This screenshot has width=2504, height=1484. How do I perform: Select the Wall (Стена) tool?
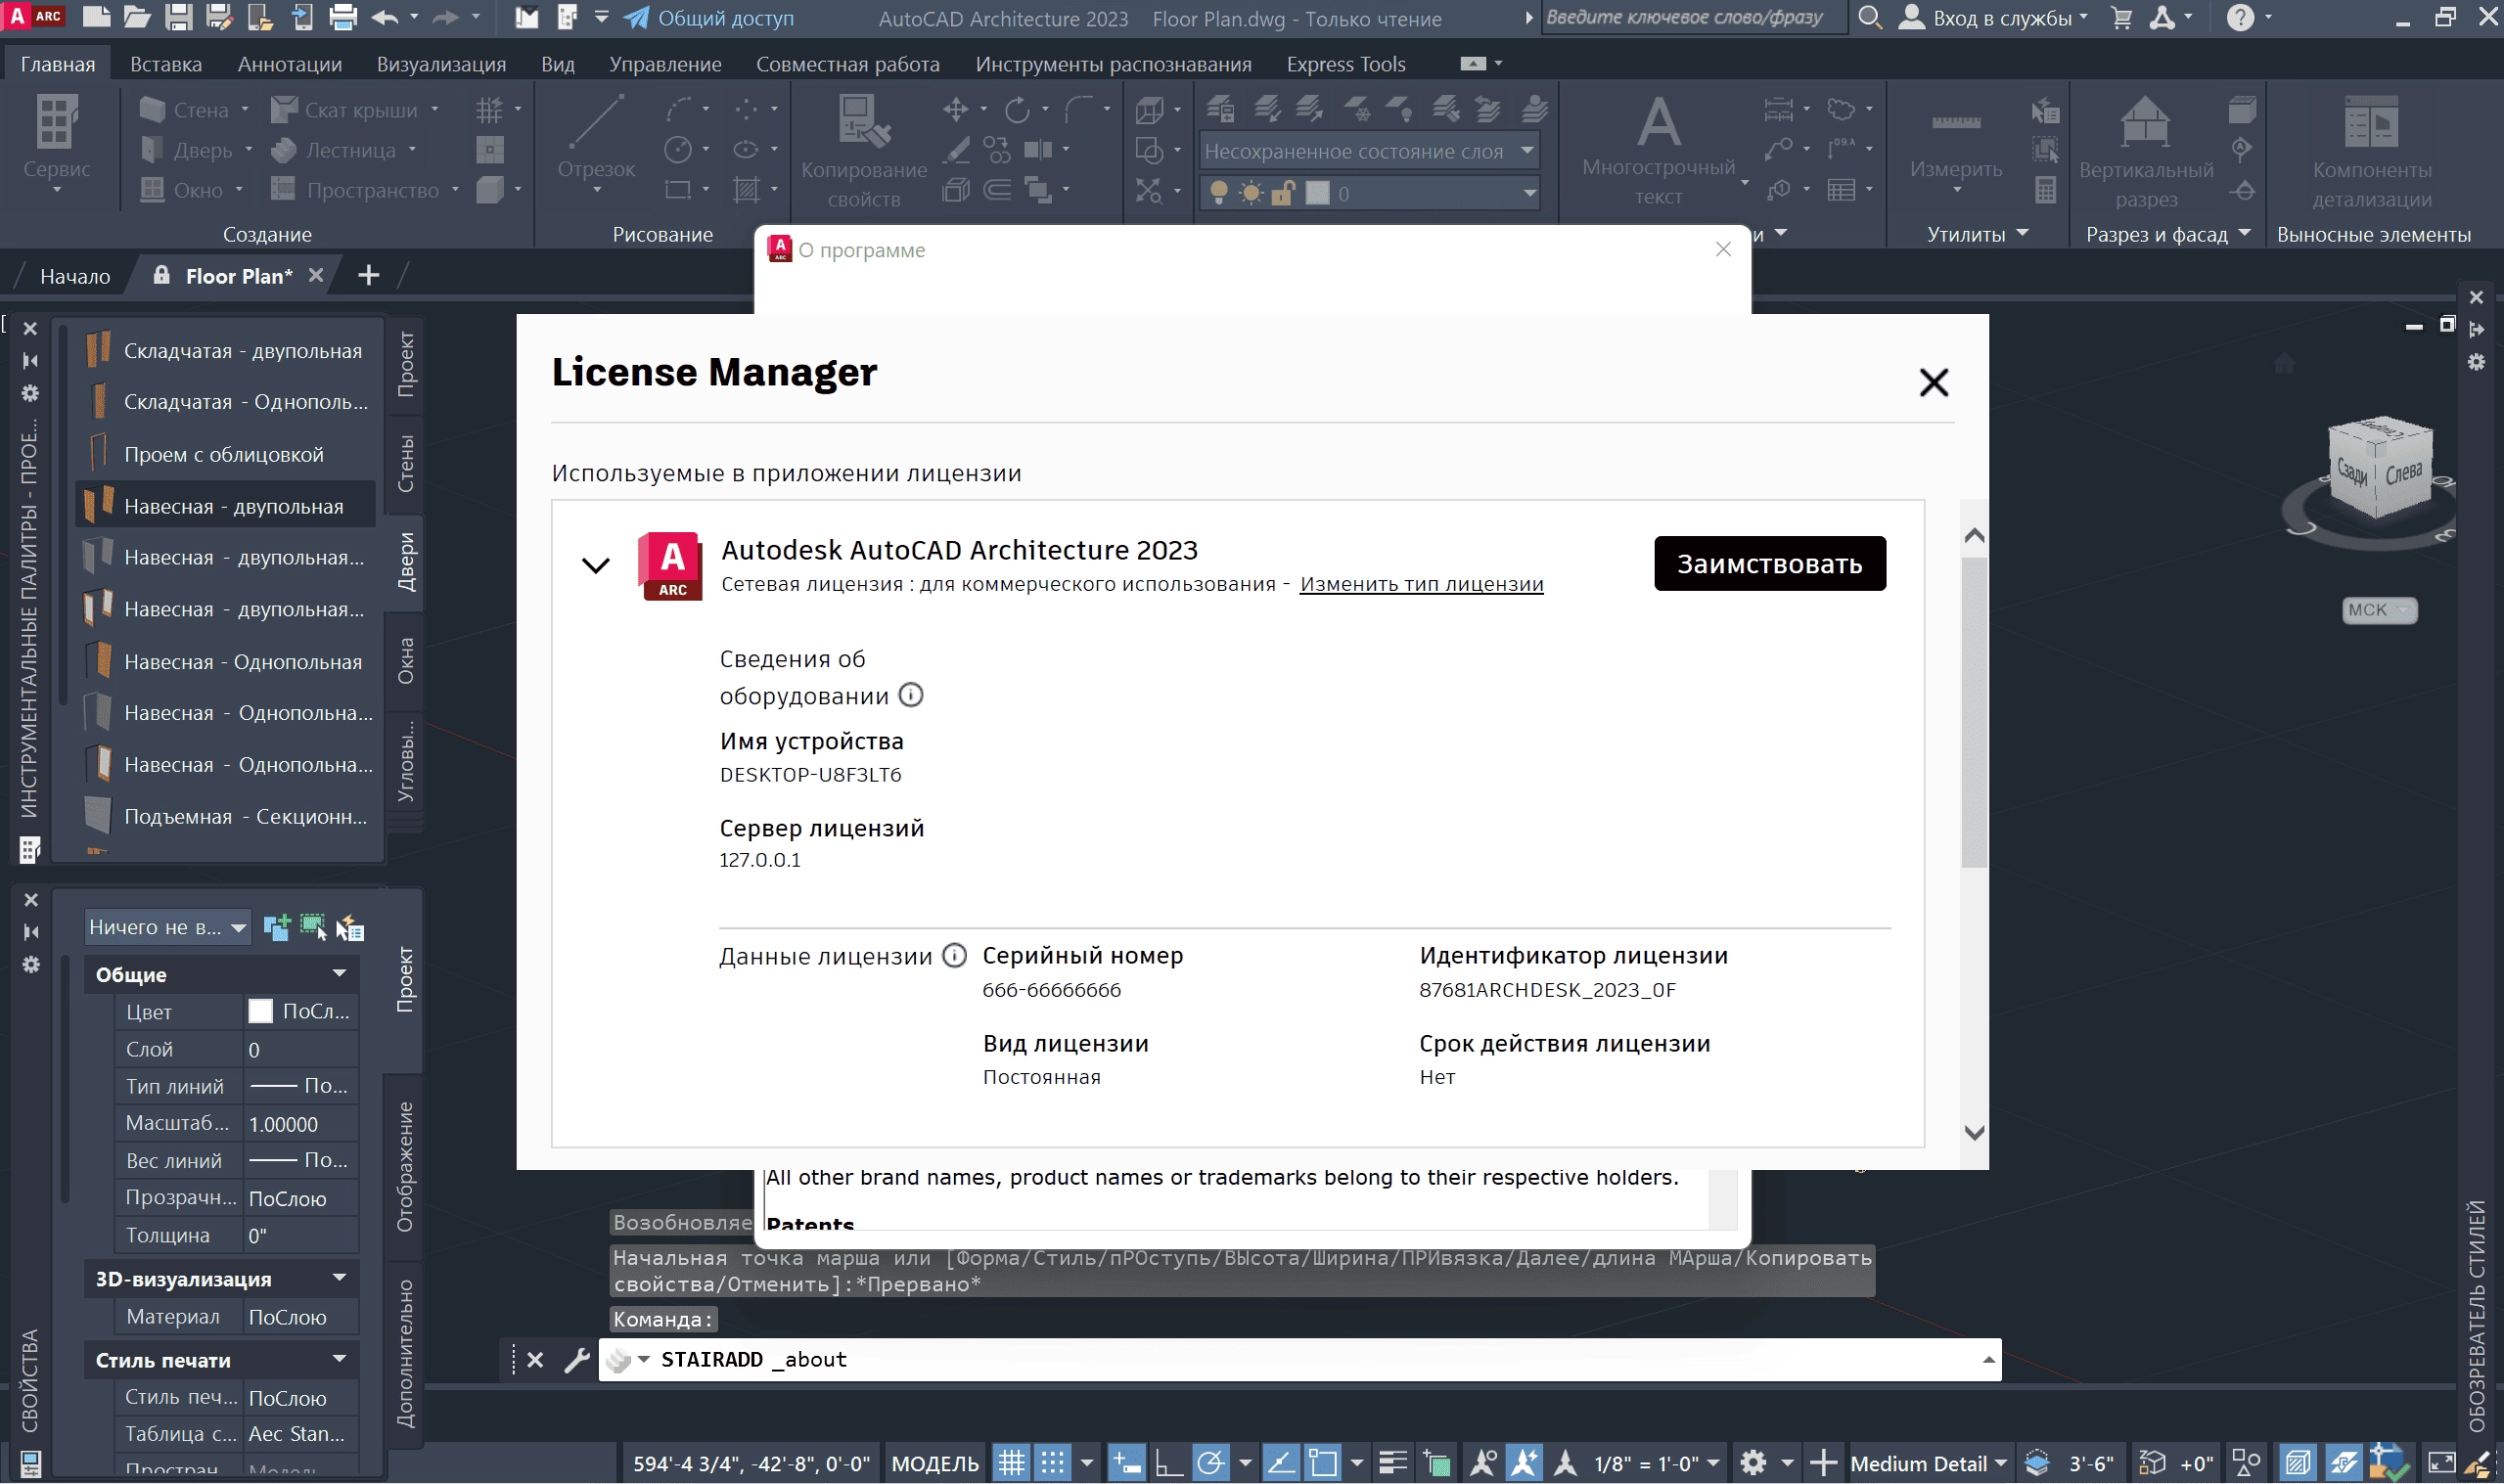(x=186, y=109)
